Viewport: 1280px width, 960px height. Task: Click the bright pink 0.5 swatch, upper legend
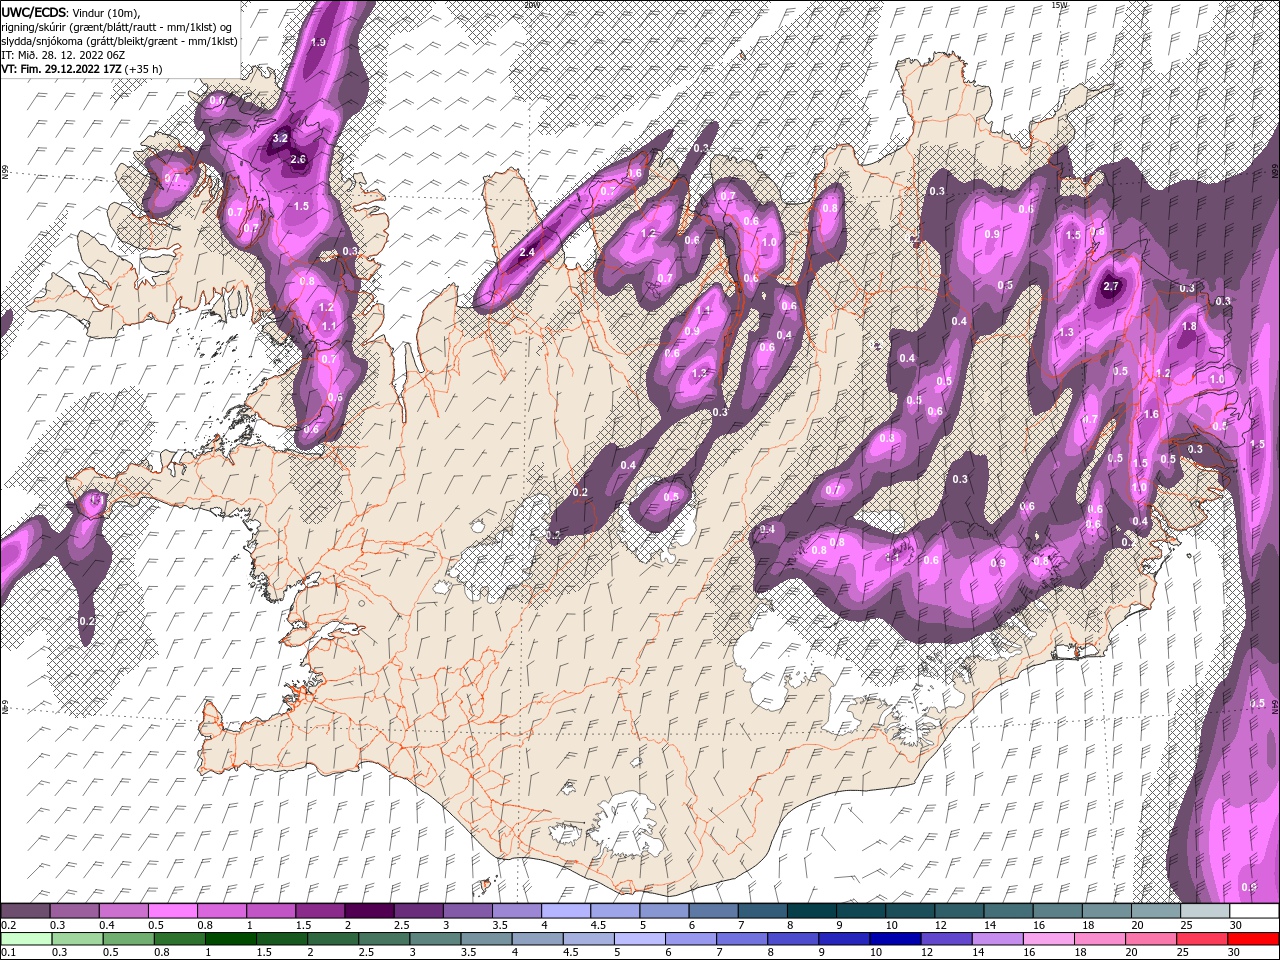pyautogui.click(x=173, y=911)
